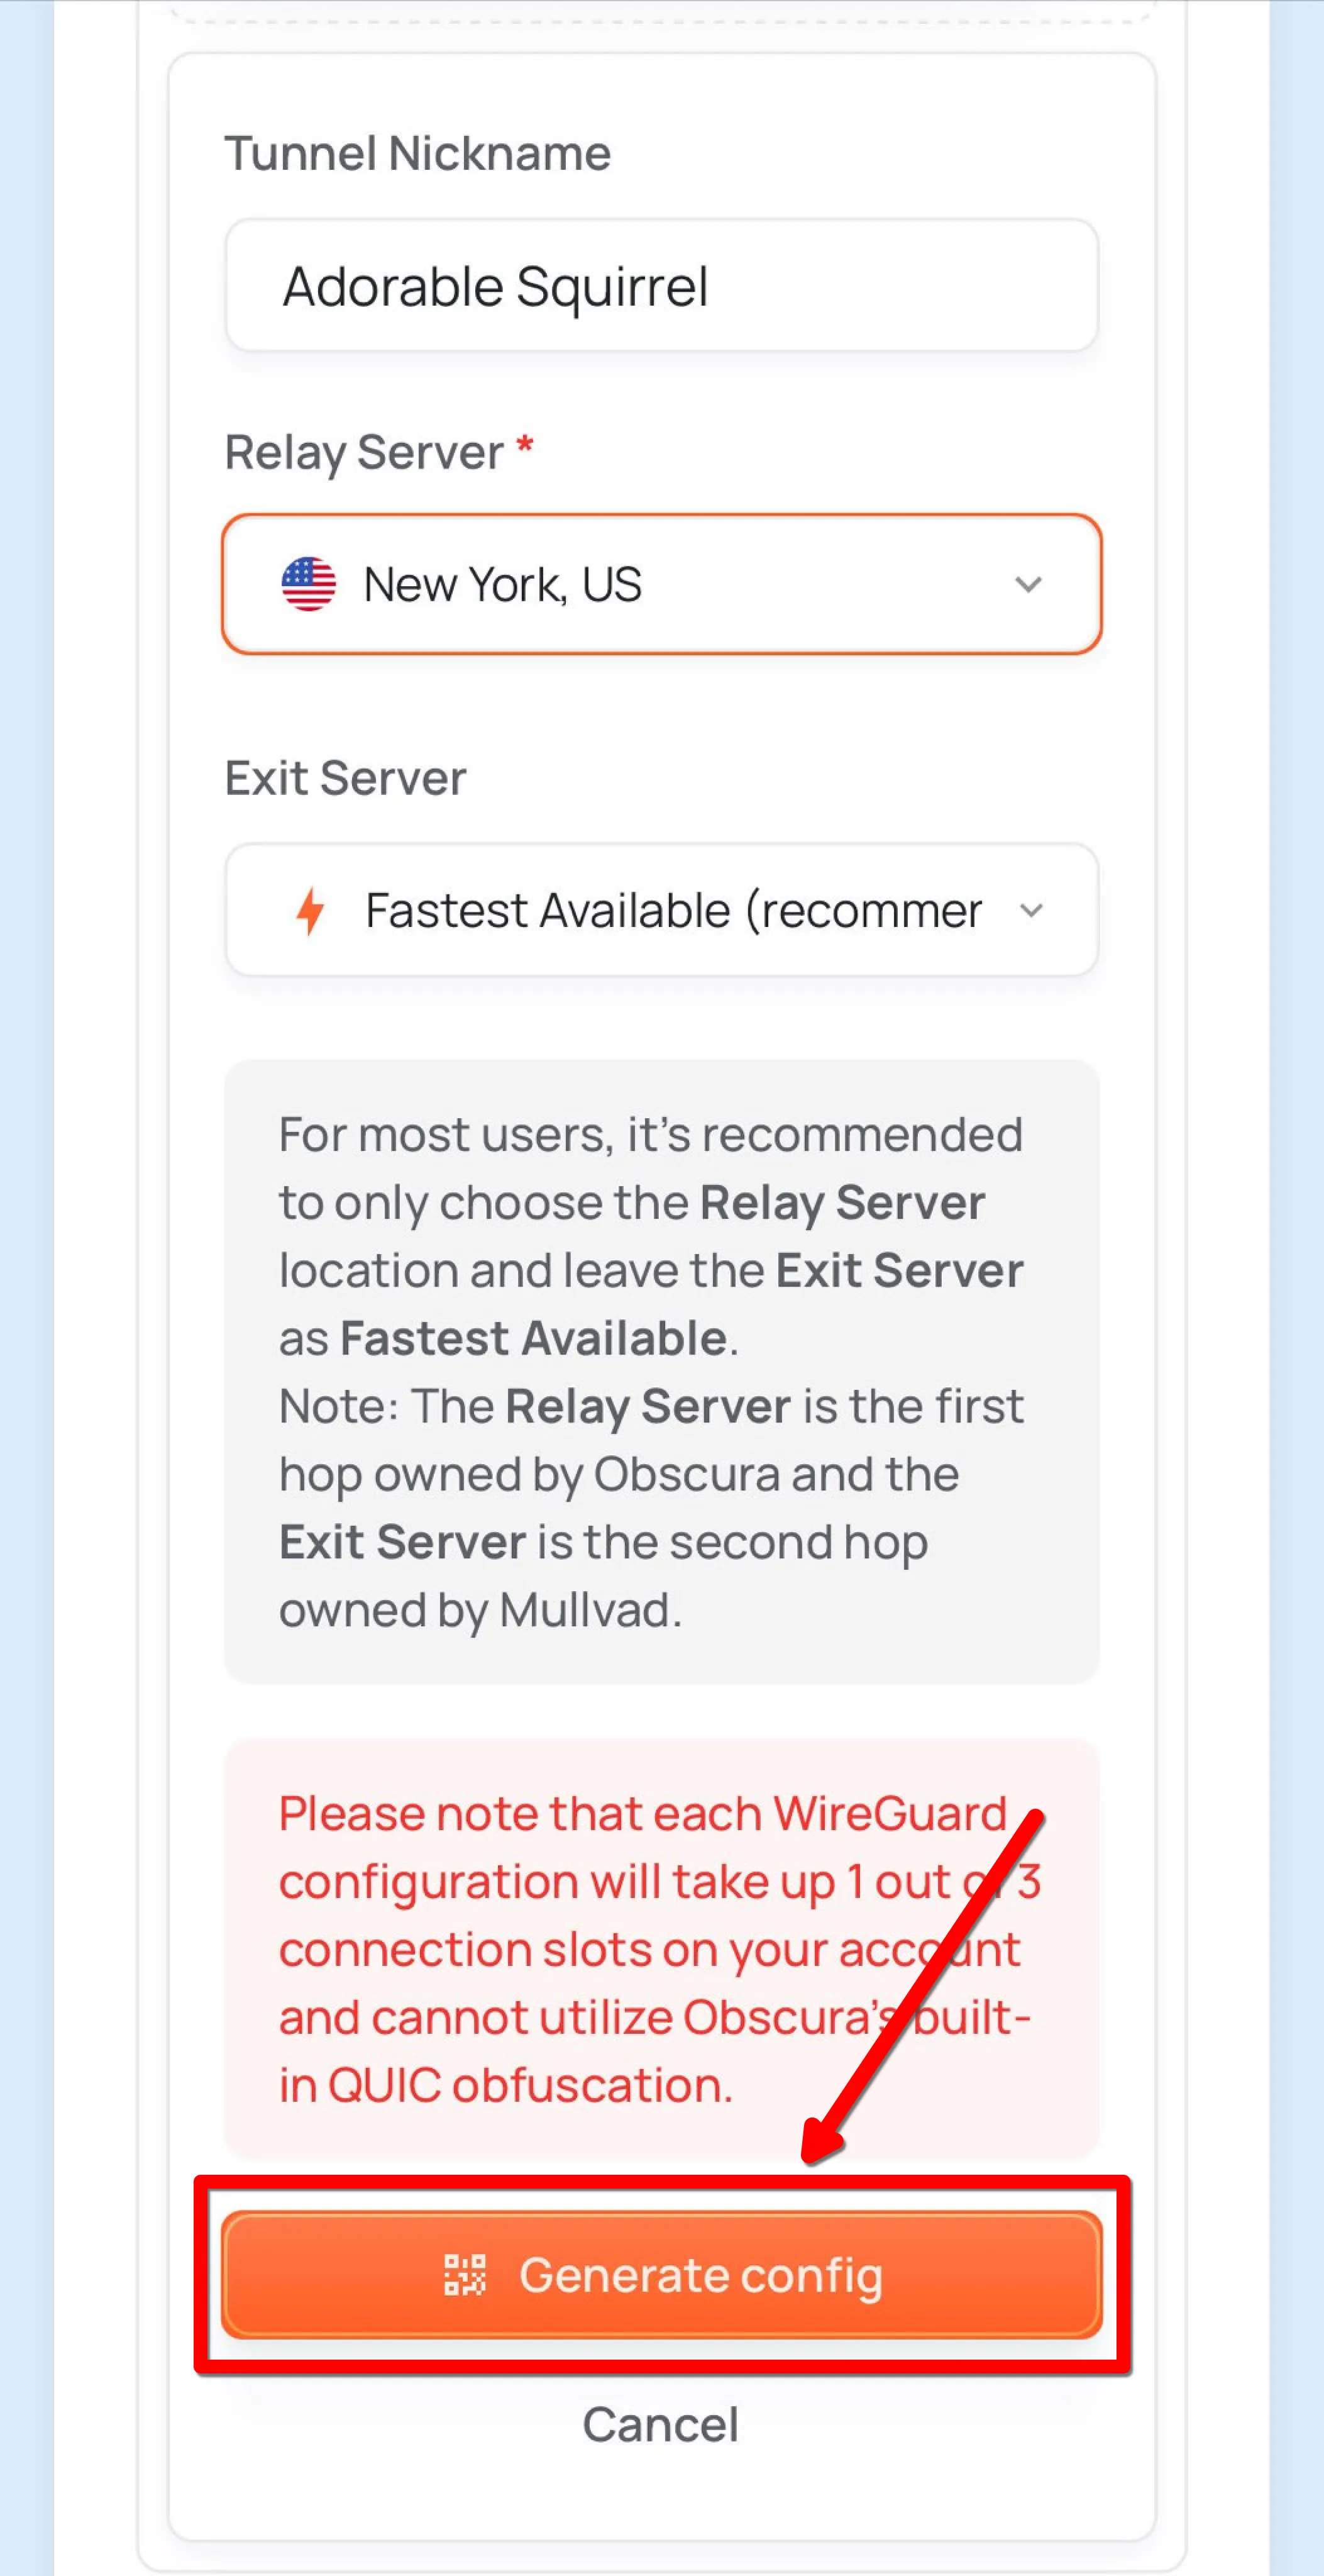This screenshot has height=2576, width=1324.
Task: Click the Generate config button
Action: pos(662,2275)
